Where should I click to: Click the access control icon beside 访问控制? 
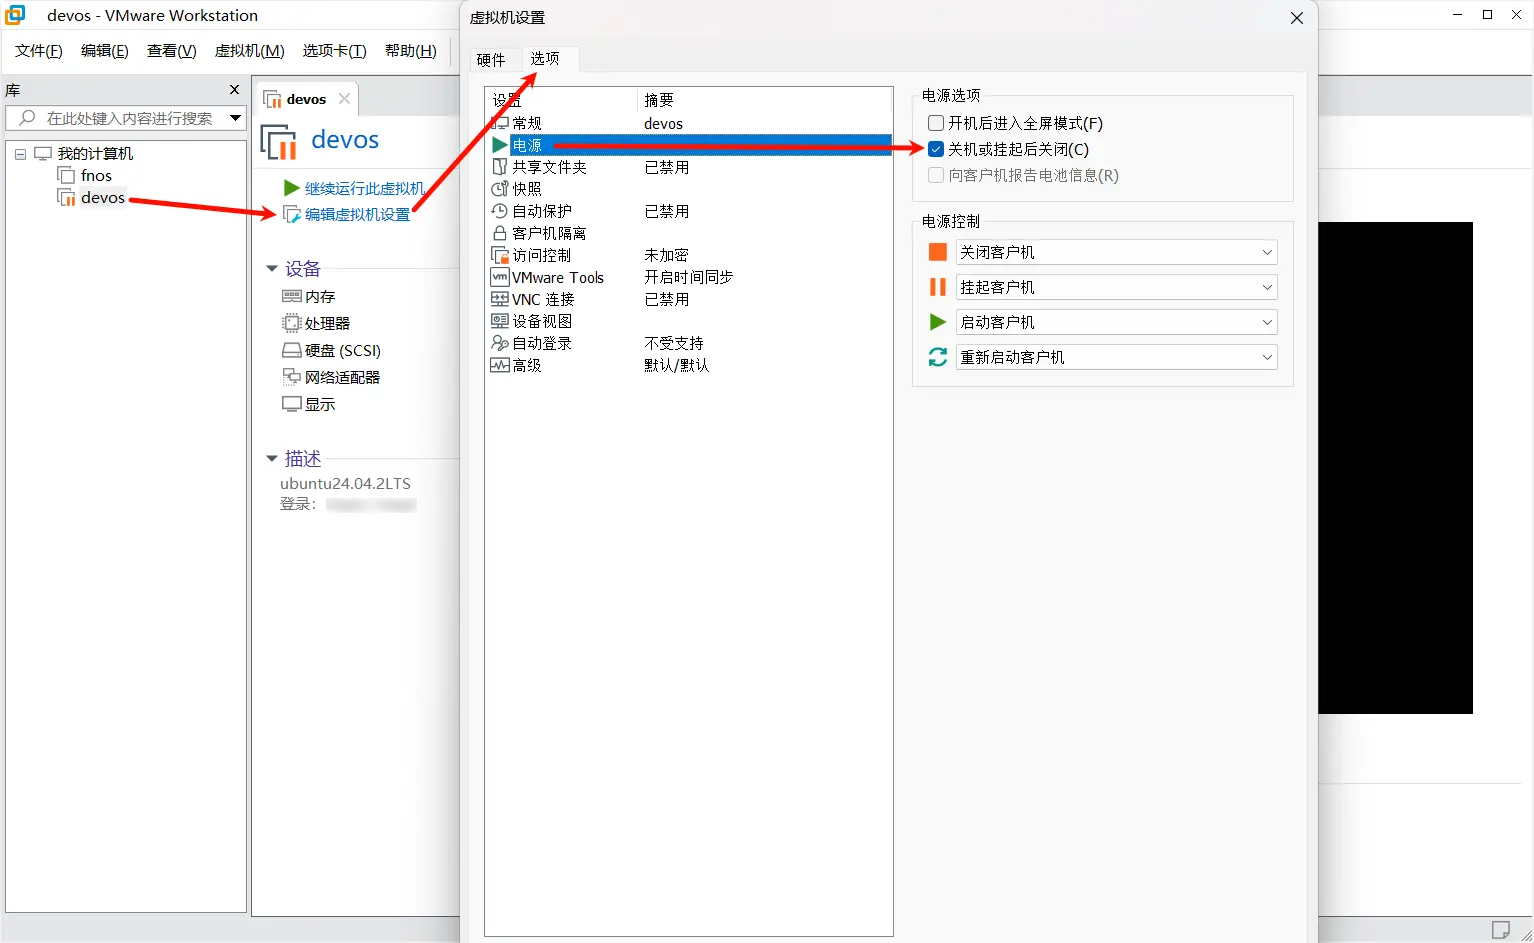[500, 255]
